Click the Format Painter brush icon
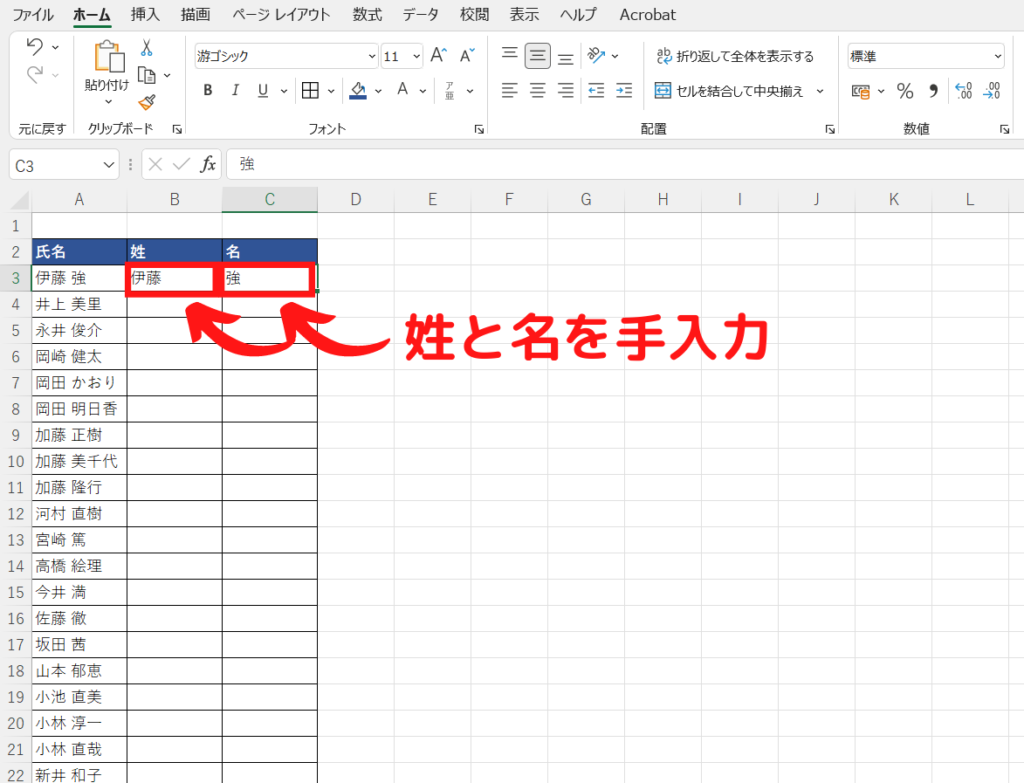This screenshot has height=783, width=1024. pyautogui.click(x=147, y=102)
